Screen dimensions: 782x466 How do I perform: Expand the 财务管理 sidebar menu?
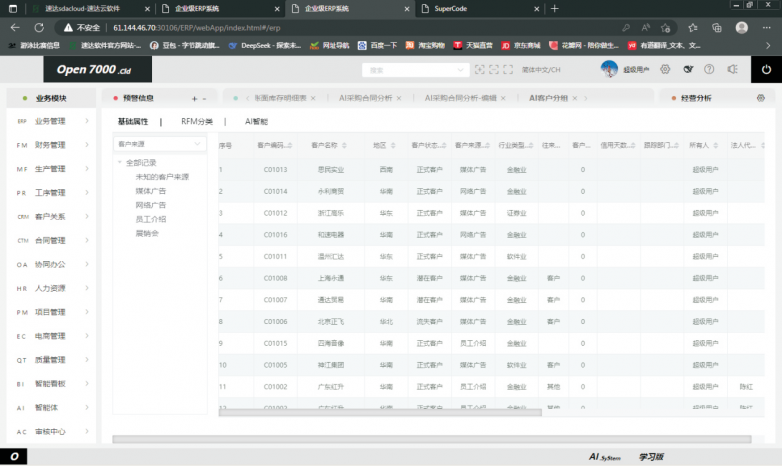pyautogui.click(x=50, y=145)
